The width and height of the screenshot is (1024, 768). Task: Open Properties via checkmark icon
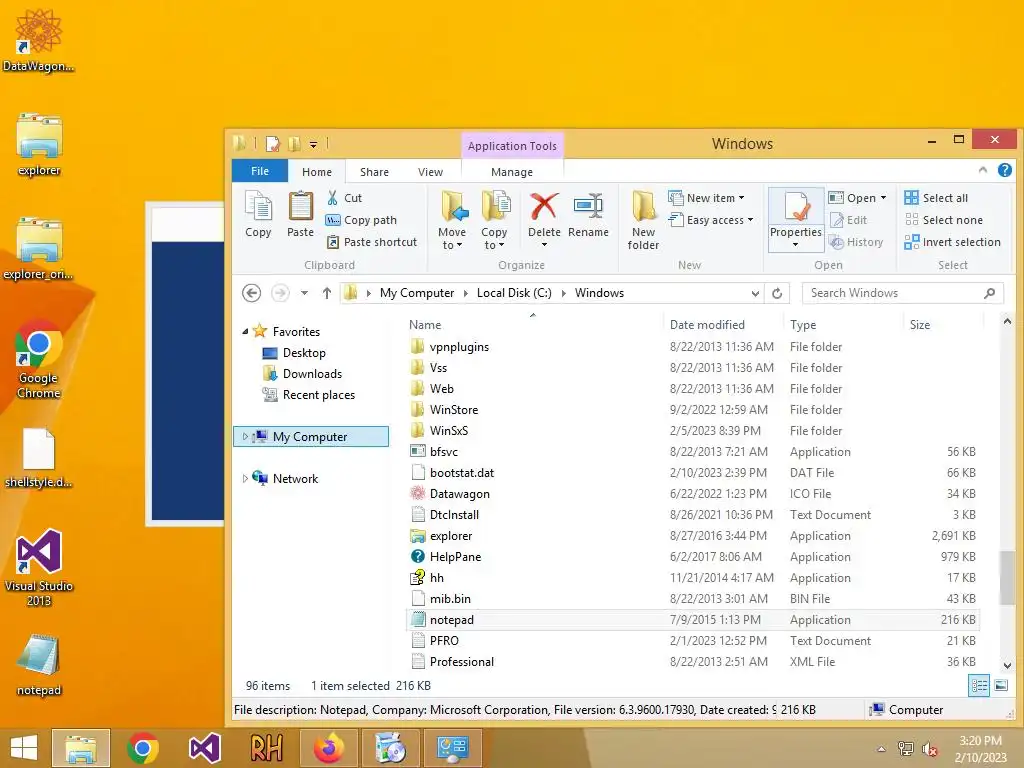pos(796,208)
